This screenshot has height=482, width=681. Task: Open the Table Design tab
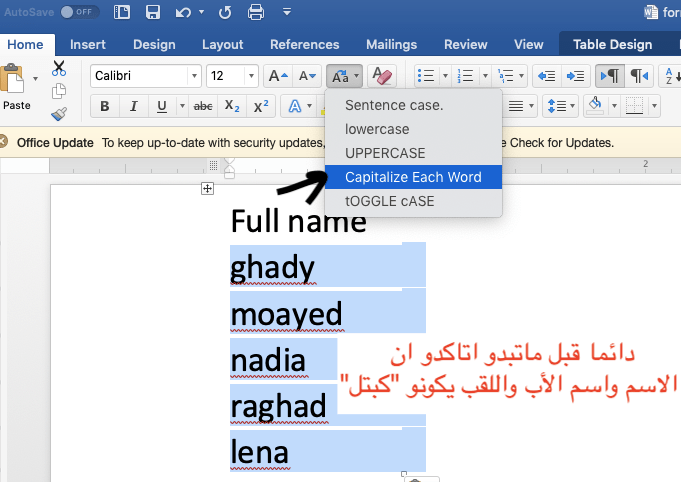tap(612, 44)
